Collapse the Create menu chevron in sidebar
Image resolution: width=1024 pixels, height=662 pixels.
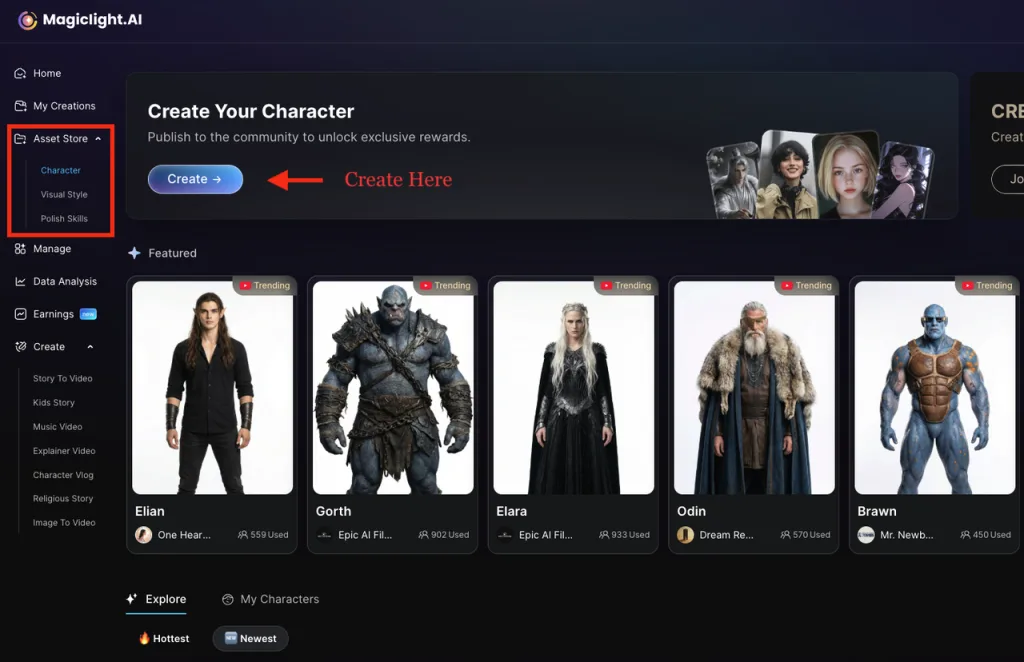tap(90, 347)
